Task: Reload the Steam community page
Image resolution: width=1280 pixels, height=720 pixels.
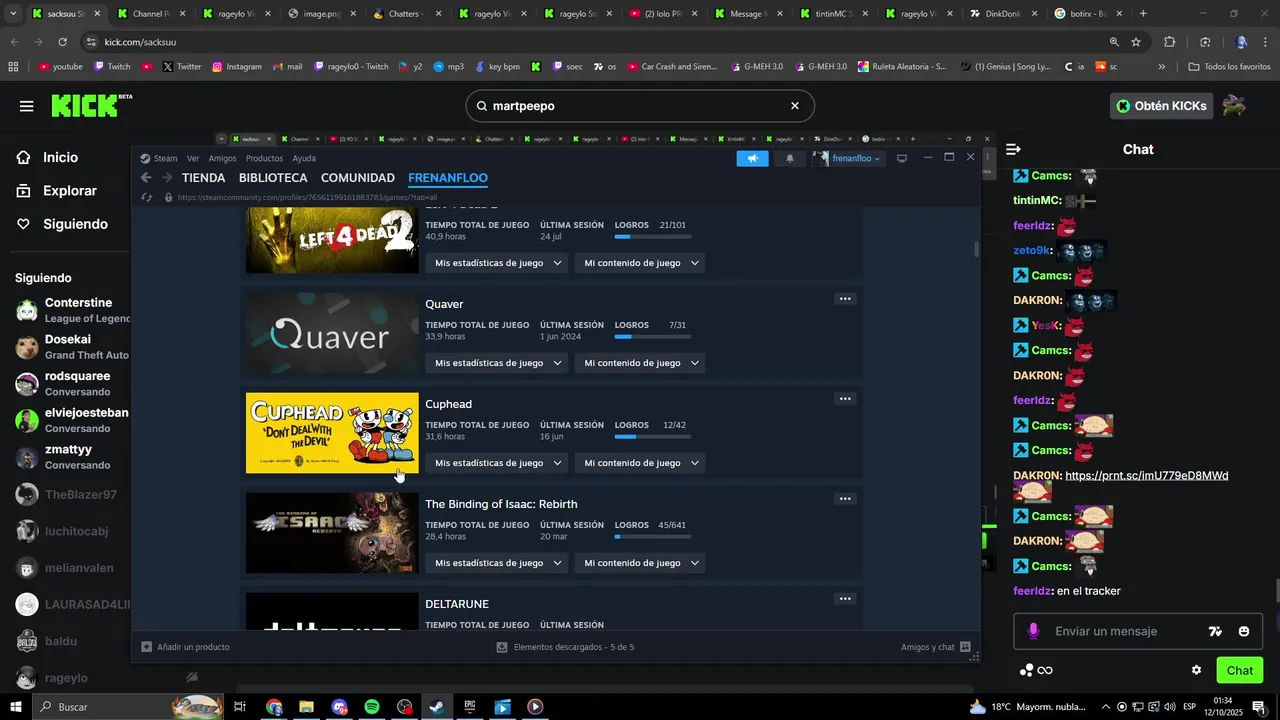Action: point(146,197)
